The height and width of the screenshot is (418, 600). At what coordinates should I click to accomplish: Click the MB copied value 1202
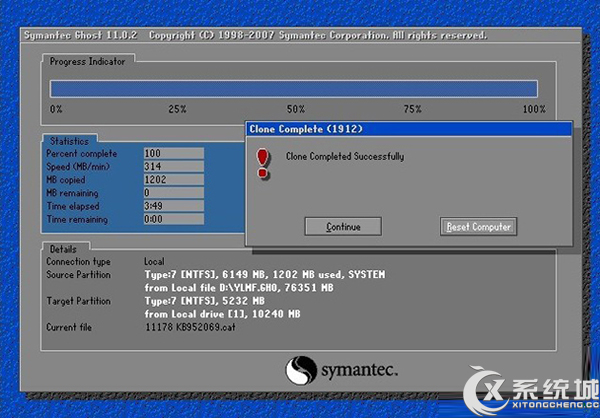point(174,180)
